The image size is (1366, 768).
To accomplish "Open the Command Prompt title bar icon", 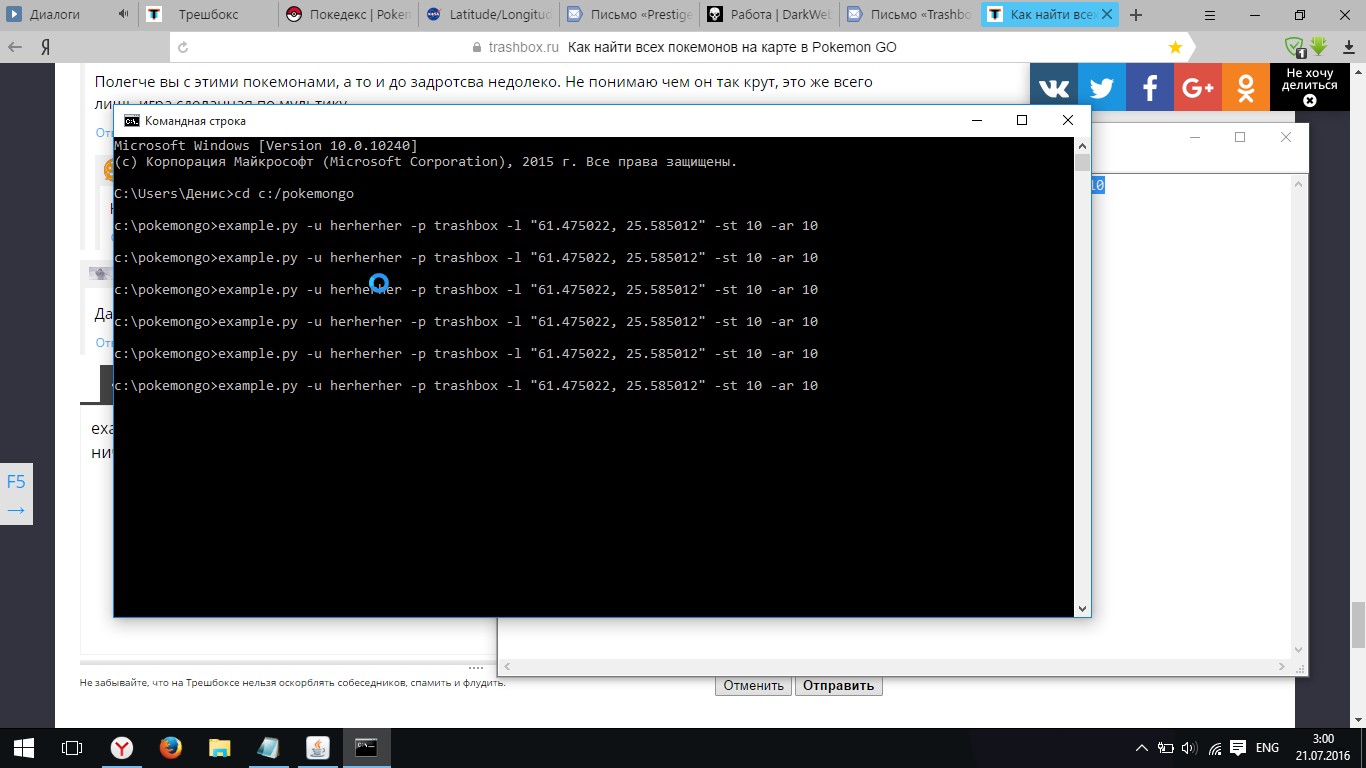I will pos(131,121).
